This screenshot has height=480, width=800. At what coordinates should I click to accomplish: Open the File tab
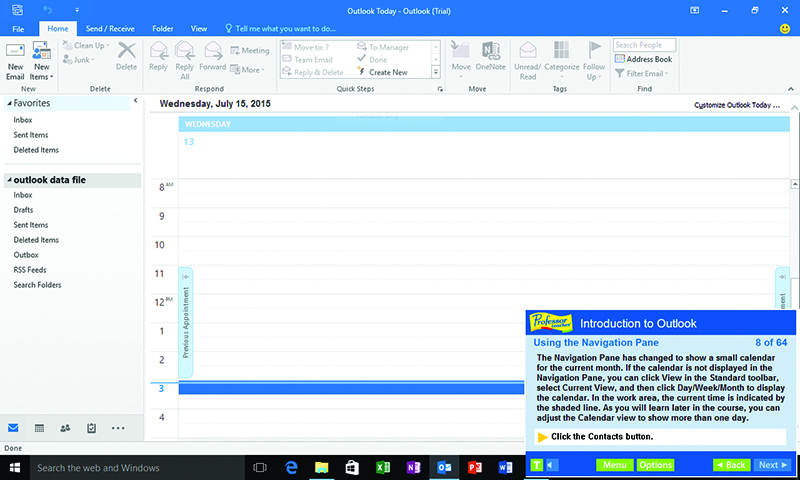18,29
